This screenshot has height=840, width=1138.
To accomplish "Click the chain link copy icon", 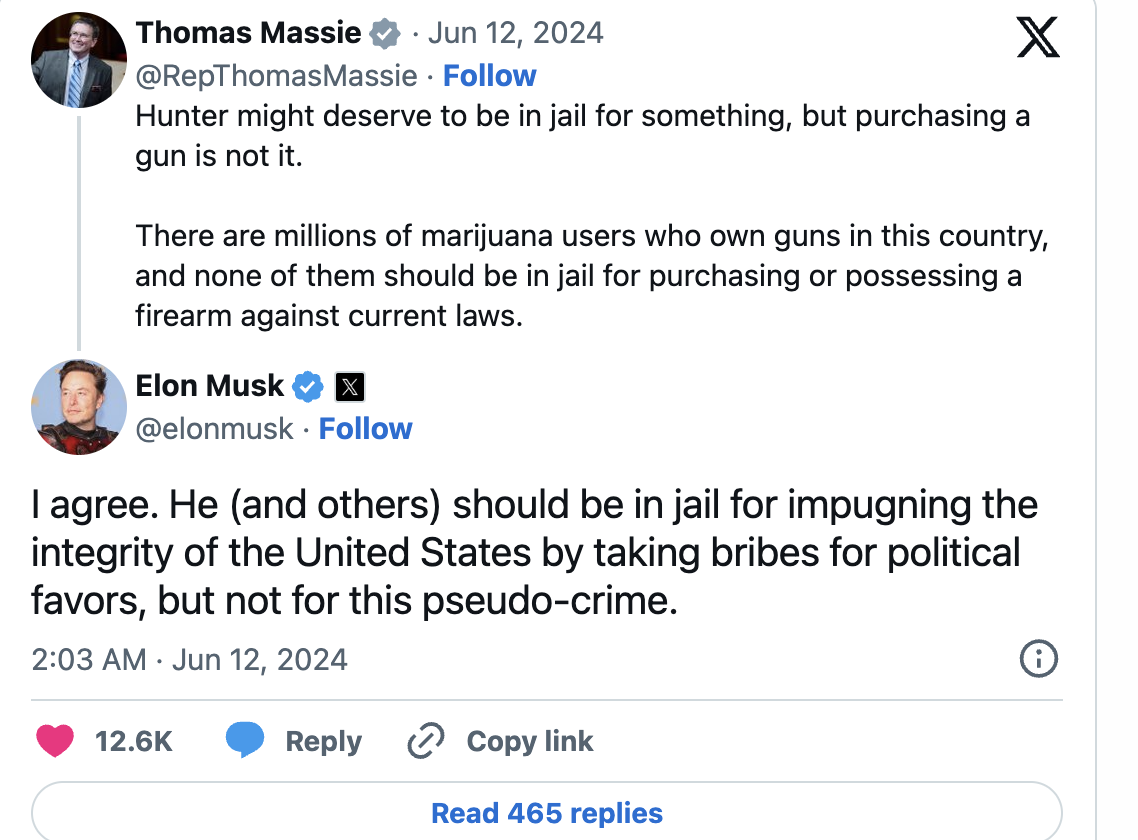I will point(425,741).
